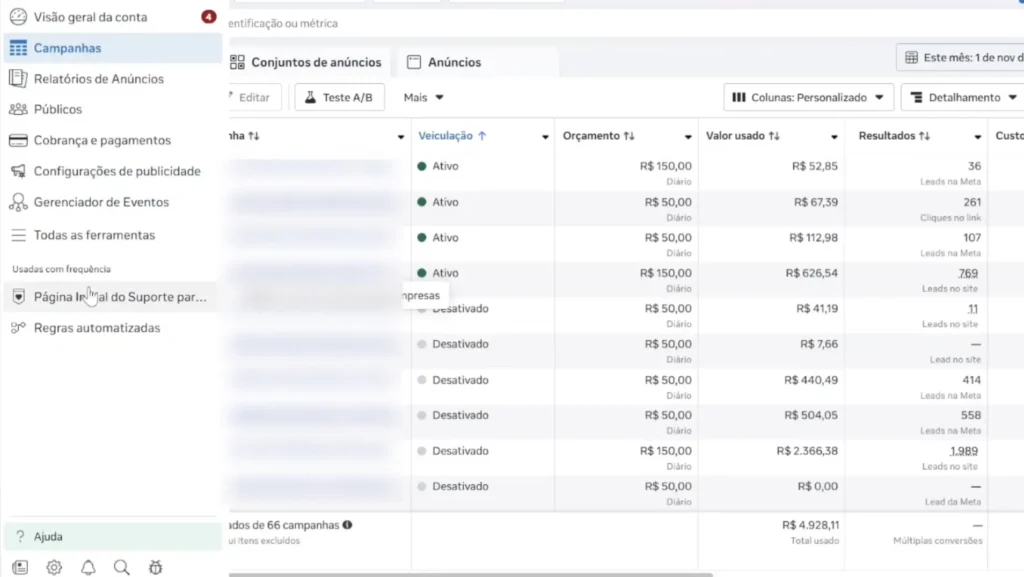Click the campaign name column sort arrows
The width and height of the screenshot is (1024, 577).
[254, 136]
